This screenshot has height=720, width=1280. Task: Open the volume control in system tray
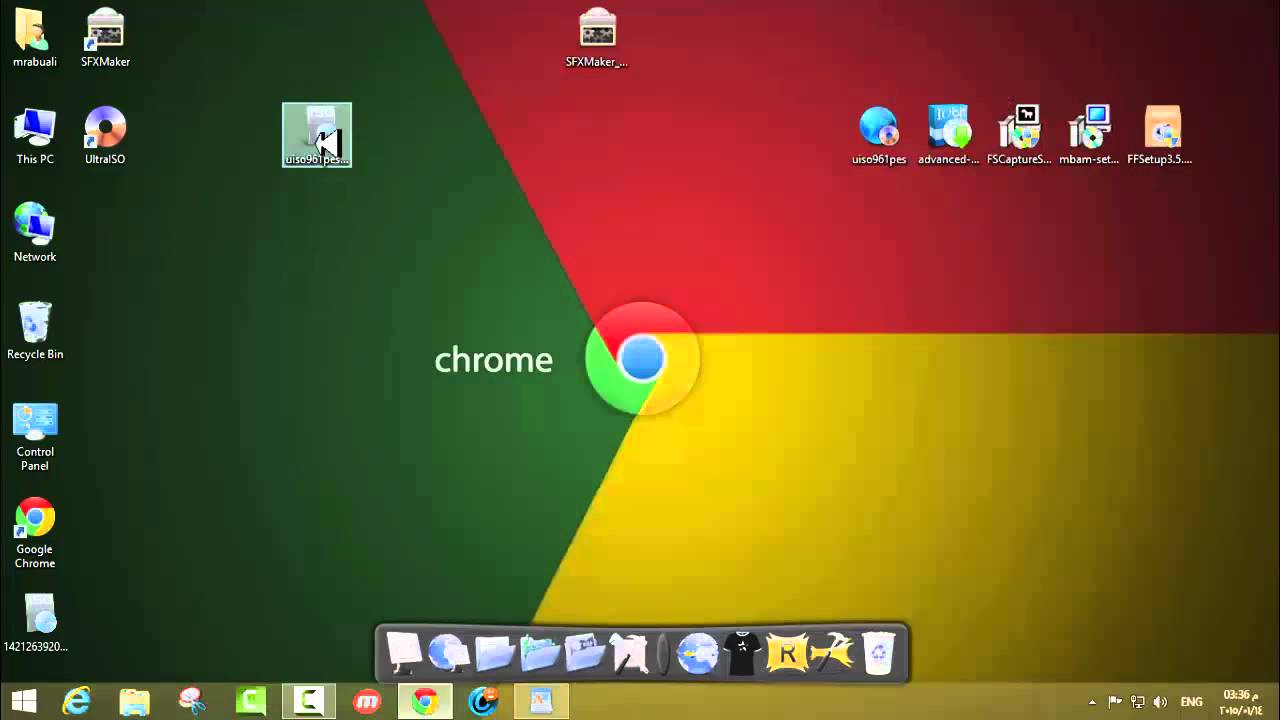click(x=1160, y=702)
